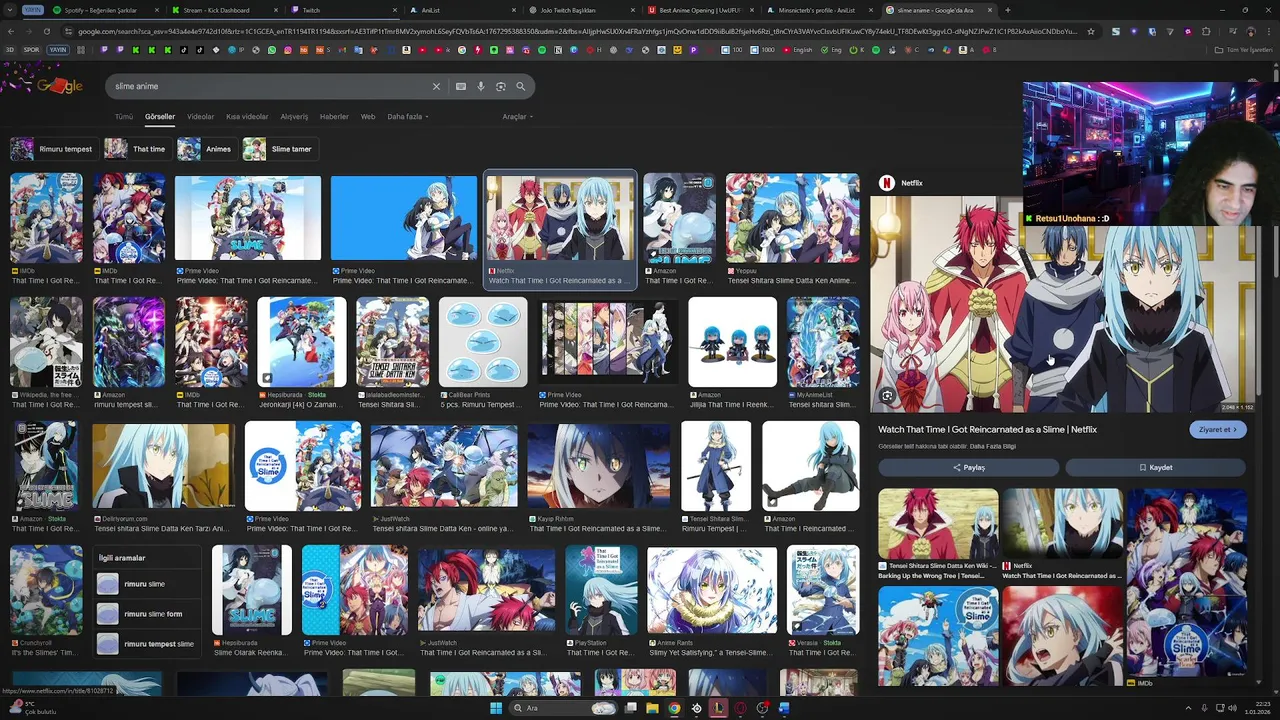1280x720 pixels.
Task: Reload the page with the refresh icon
Action: [46, 31]
